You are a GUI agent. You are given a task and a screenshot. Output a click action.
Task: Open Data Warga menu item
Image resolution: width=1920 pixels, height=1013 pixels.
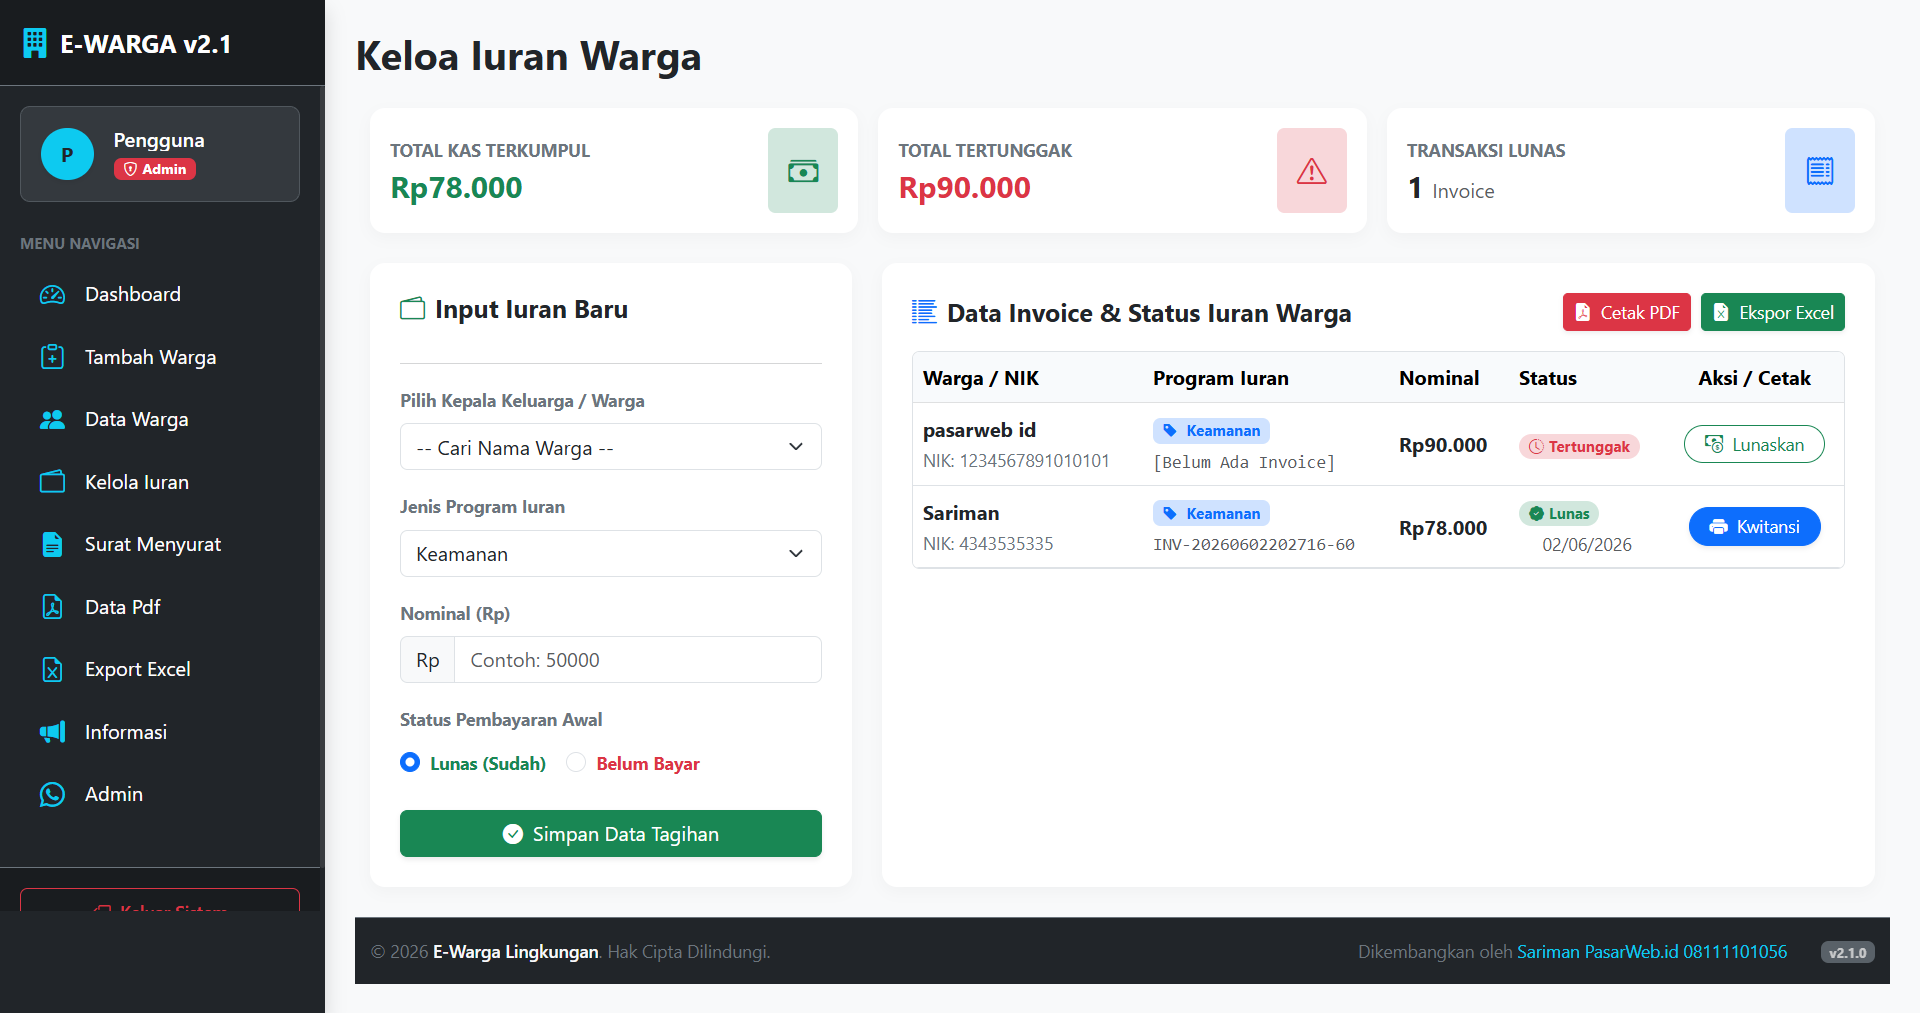160,420
